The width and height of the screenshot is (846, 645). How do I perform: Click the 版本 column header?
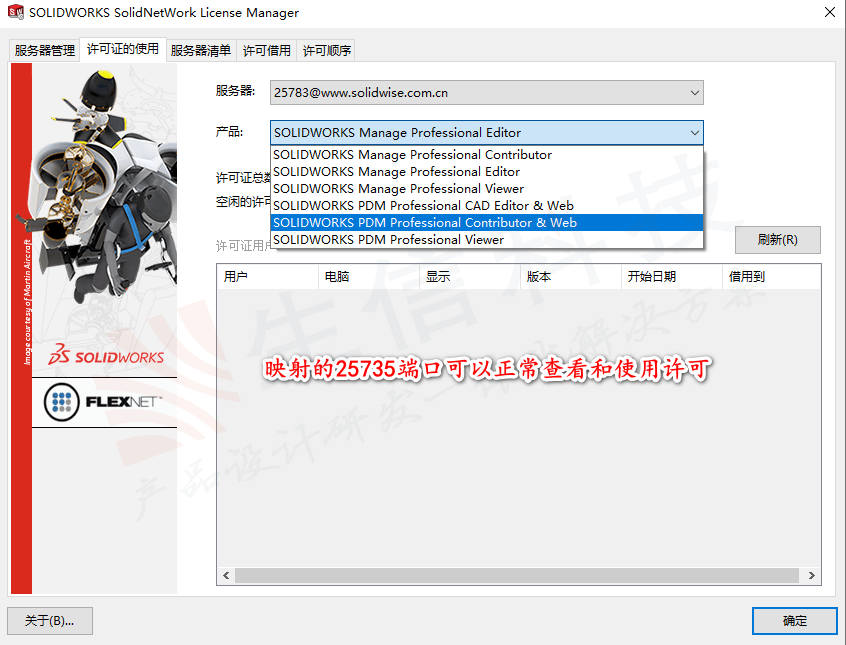(571, 277)
